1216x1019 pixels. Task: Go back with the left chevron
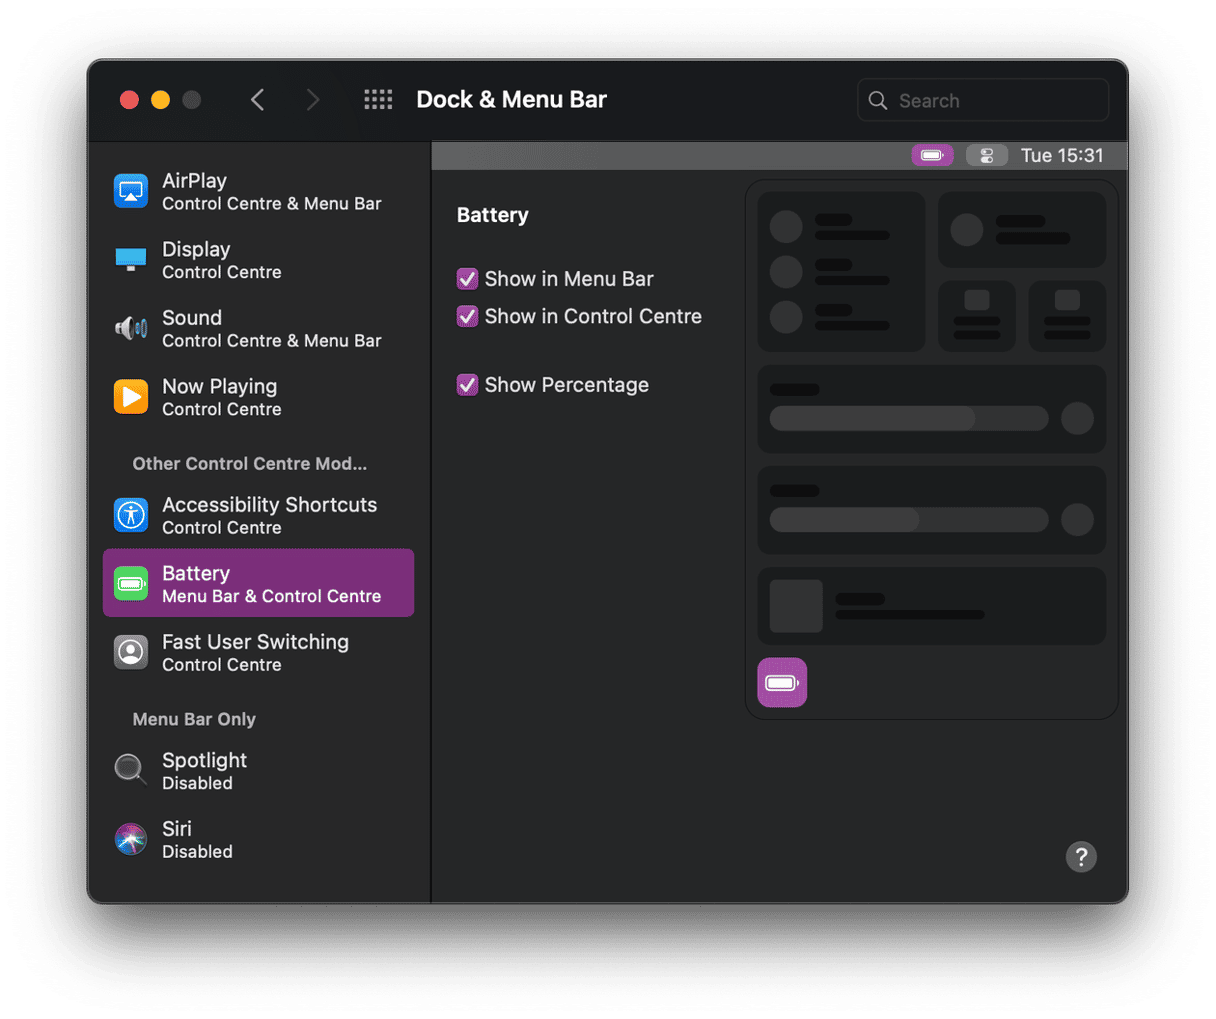coord(258,99)
